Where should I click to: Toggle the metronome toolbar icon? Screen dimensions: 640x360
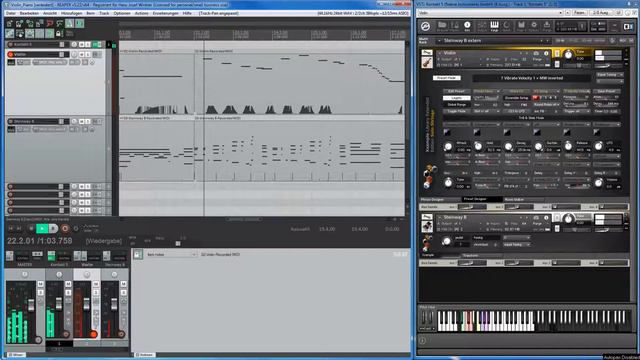click(70, 23)
